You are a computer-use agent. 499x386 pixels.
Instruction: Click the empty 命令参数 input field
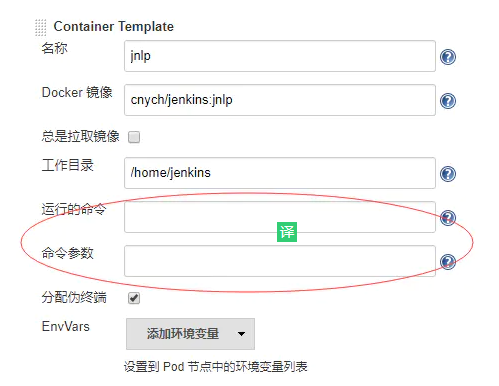(x=280, y=261)
